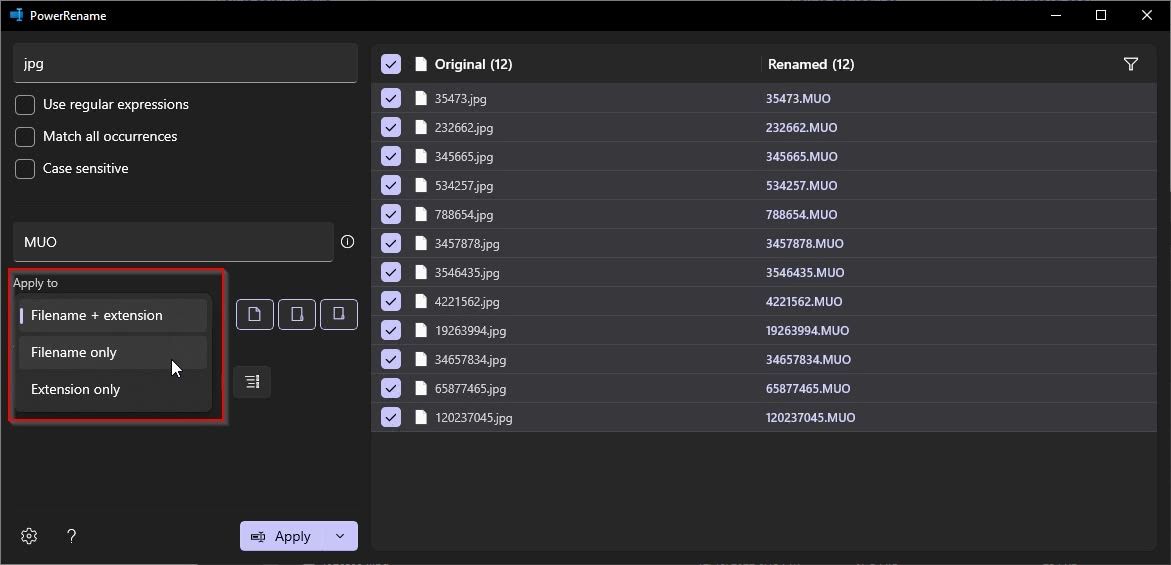Tick the Match all occurrences checkbox

[x=25, y=137]
